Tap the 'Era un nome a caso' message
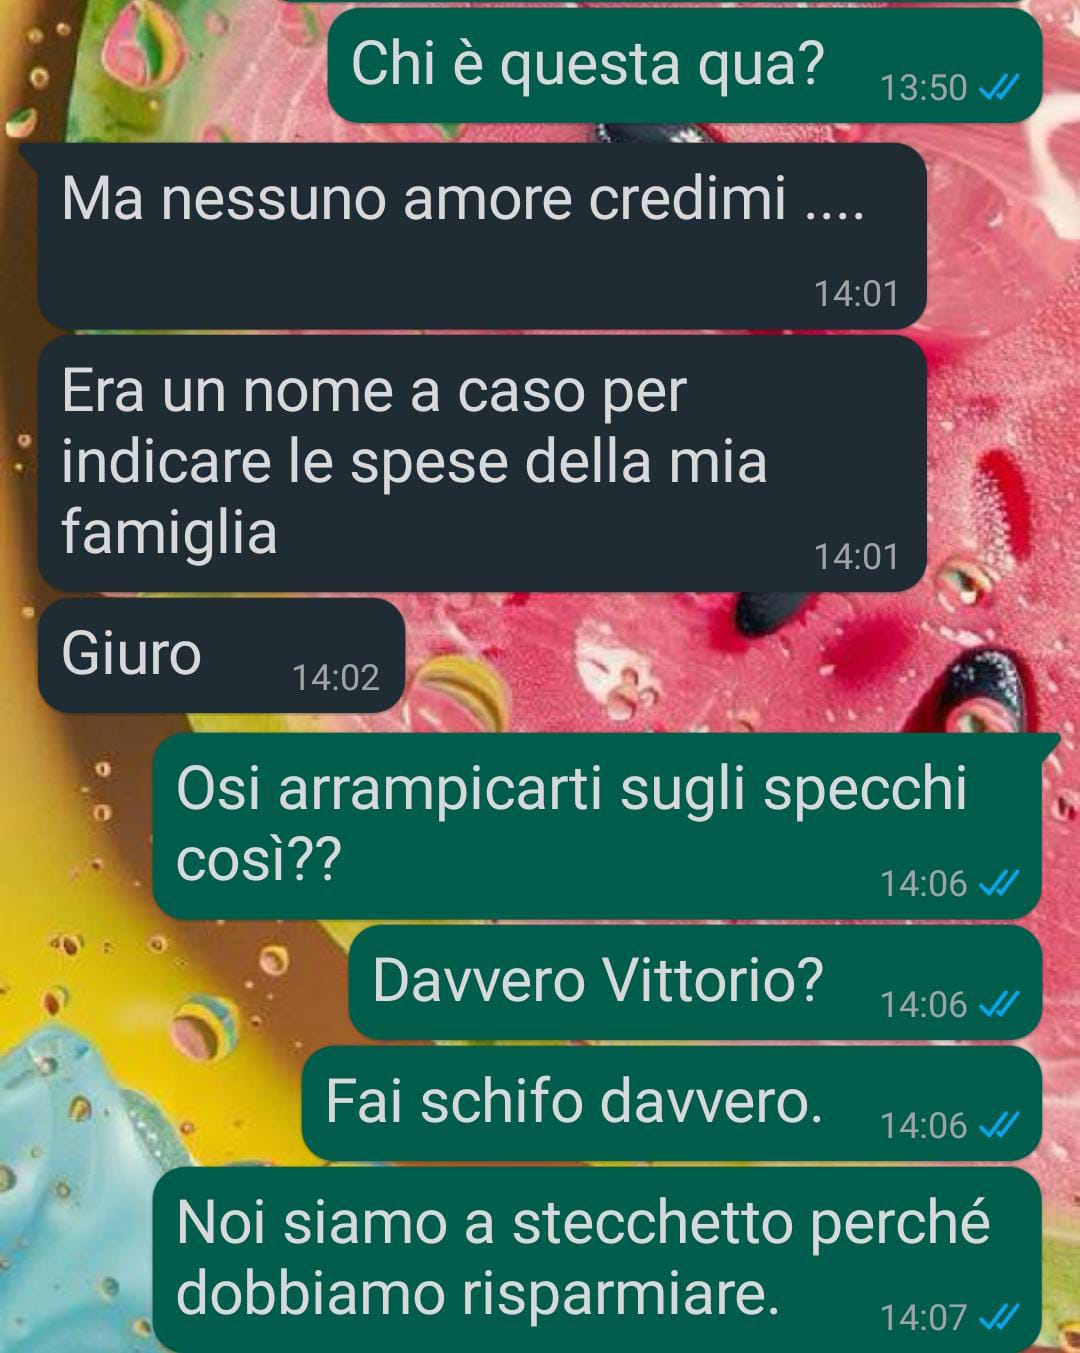The height and width of the screenshot is (1353, 1080). [x=482, y=462]
